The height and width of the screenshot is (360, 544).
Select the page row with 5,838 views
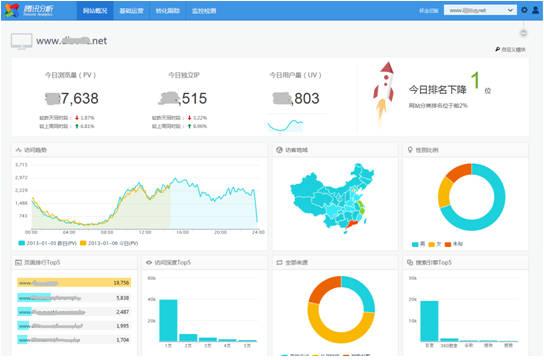(x=74, y=298)
